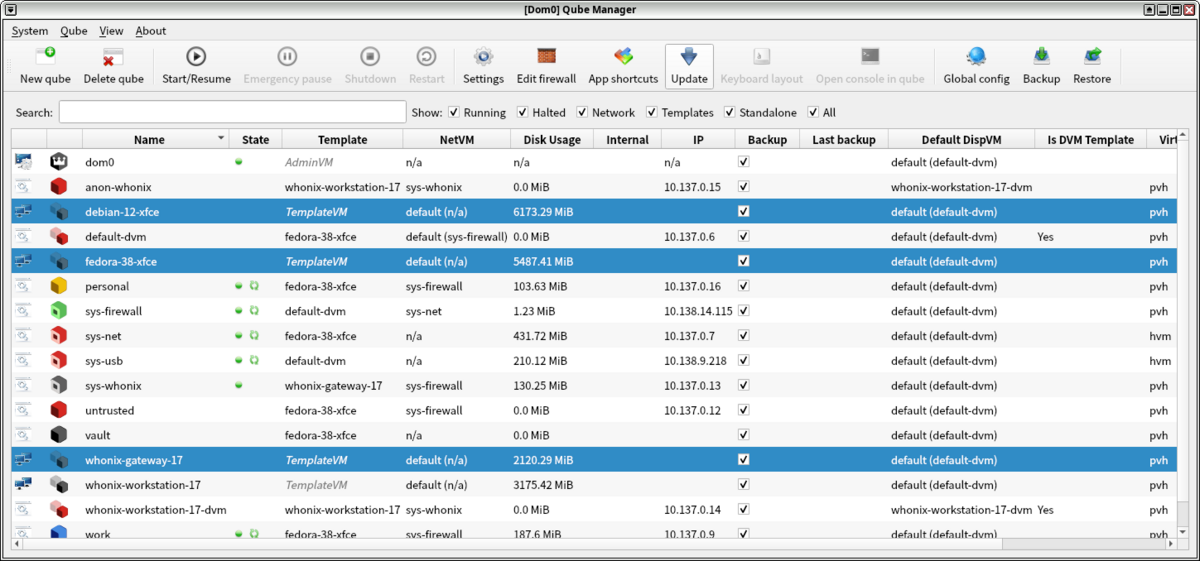Open the Qube menu

tap(74, 31)
